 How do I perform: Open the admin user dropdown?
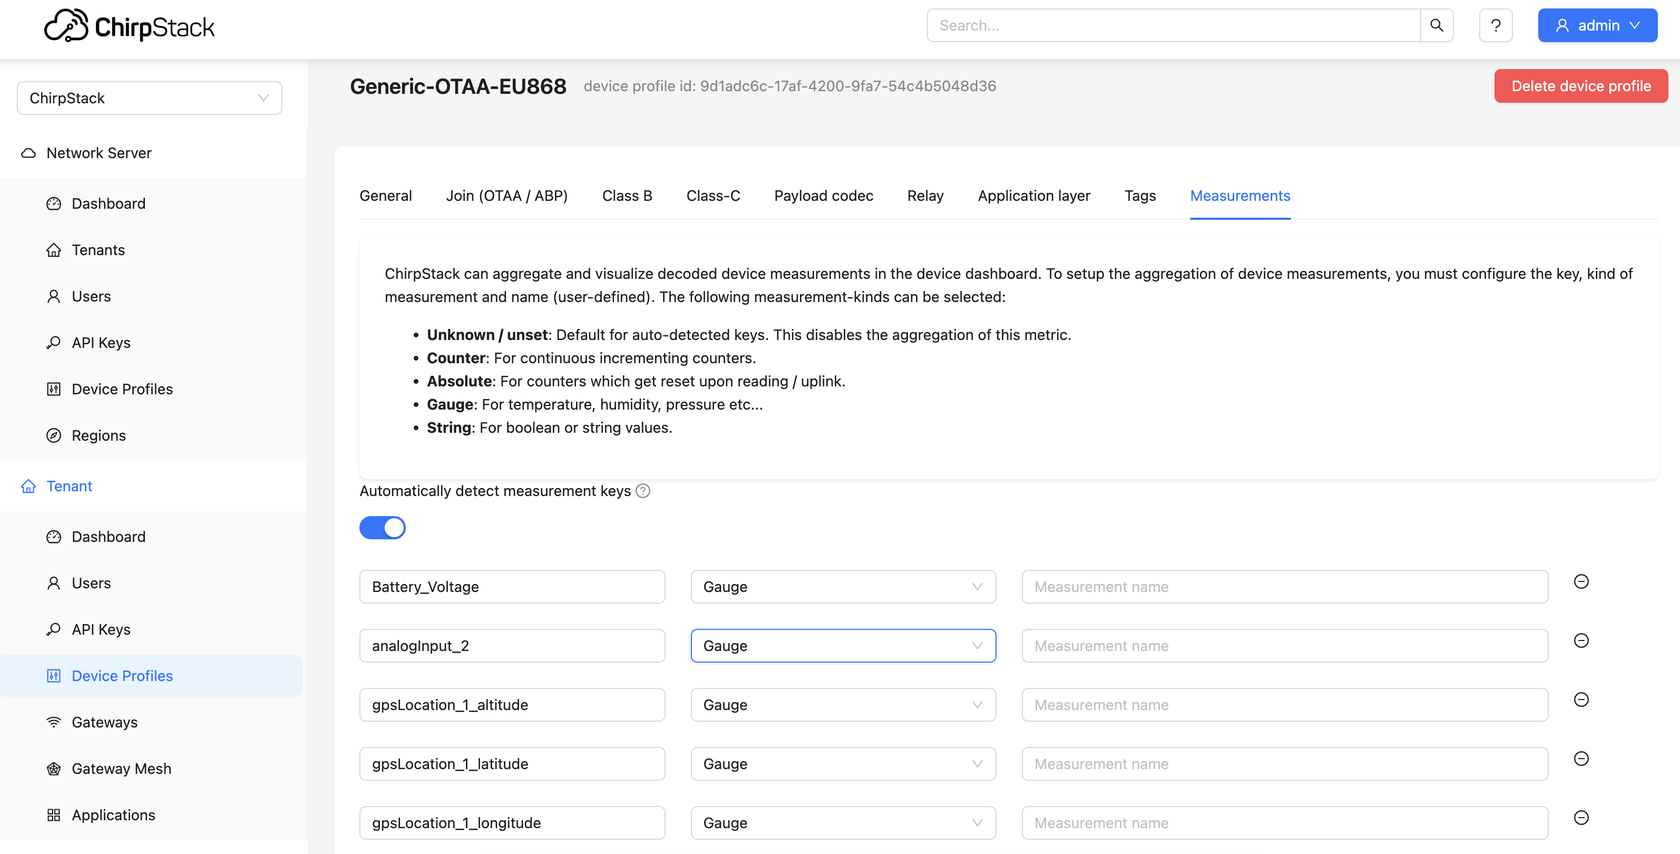pos(1597,26)
